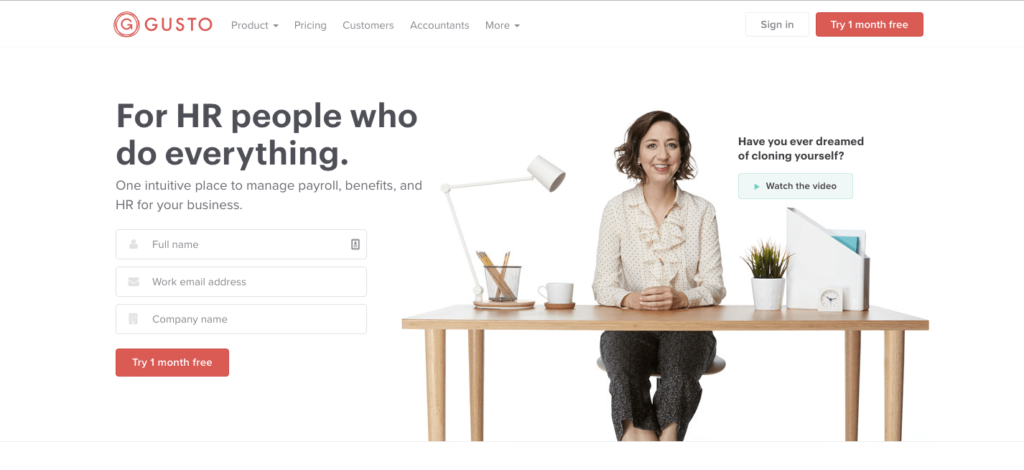This screenshot has height=470, width=1024.
Task: Expand the More dropdown arrow
Action: (517, 26)
